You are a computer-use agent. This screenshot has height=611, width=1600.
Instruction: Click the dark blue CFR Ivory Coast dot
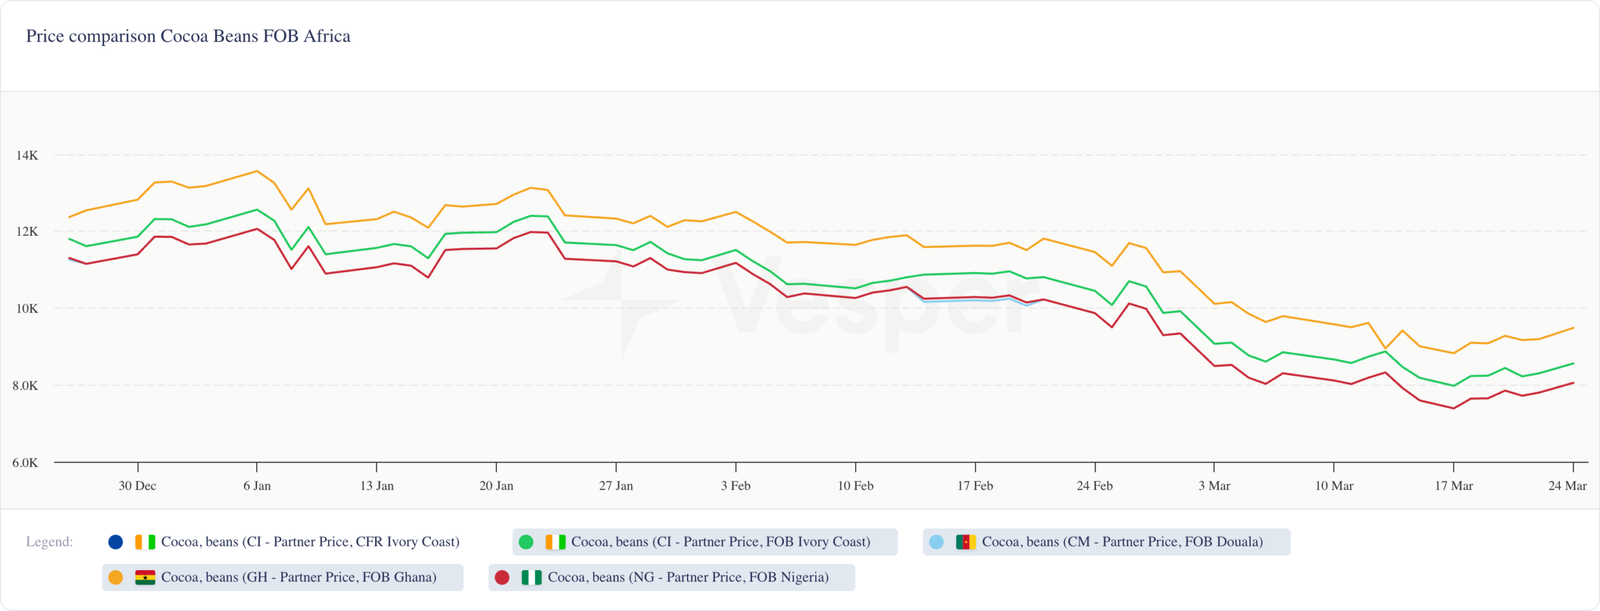tap(115, 542)
